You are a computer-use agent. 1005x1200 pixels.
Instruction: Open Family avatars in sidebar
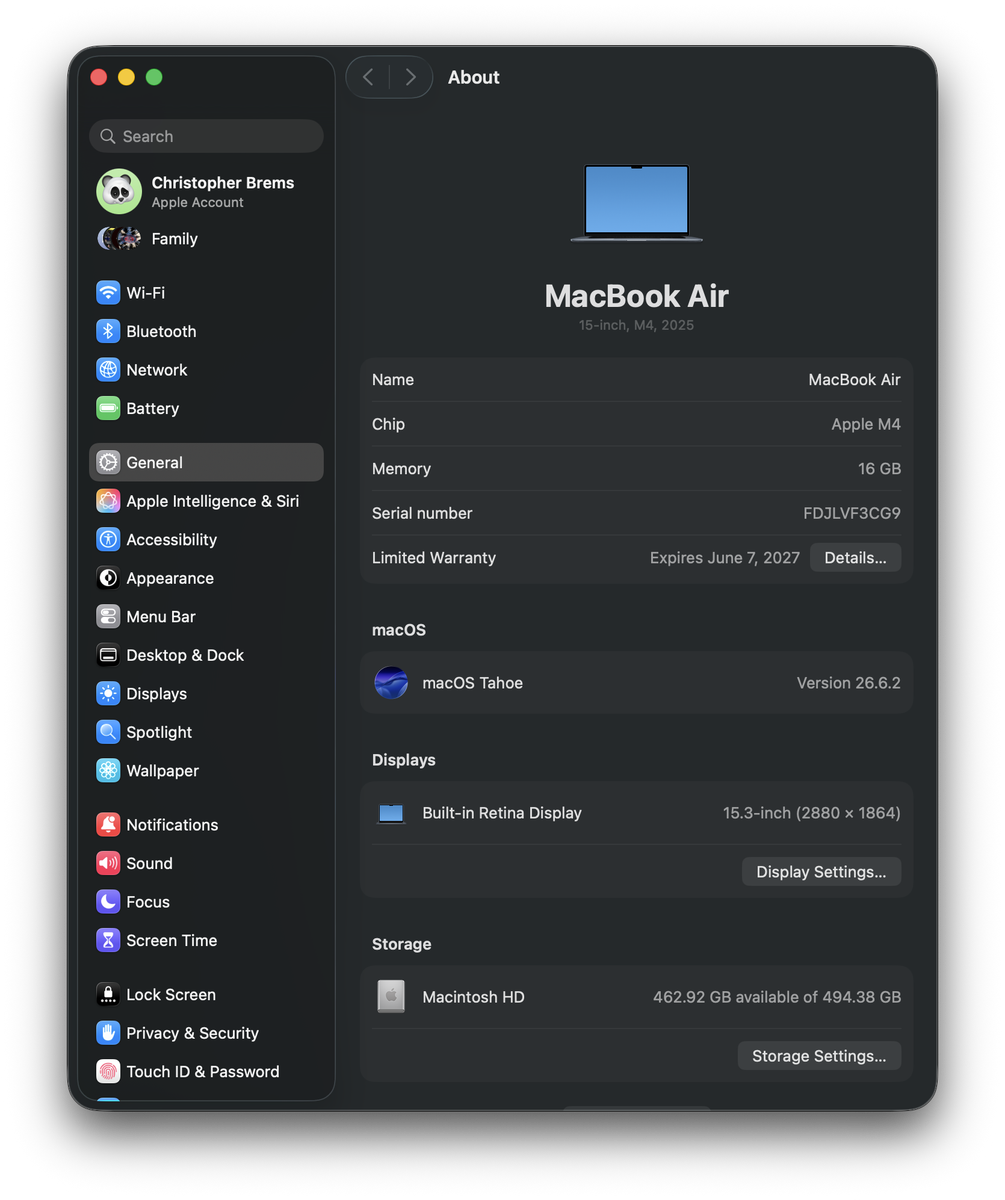[119, 239]
